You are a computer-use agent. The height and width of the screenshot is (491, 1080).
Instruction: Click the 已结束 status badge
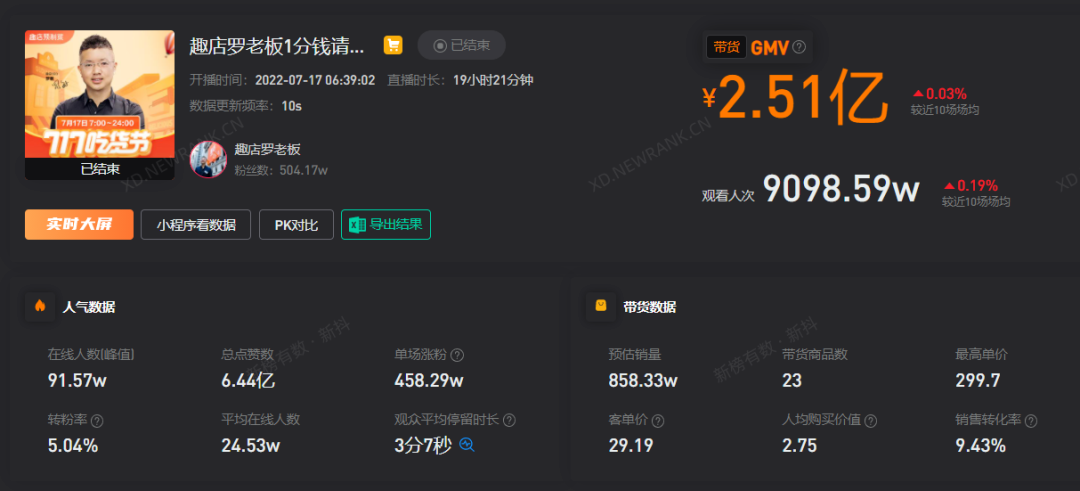tap(461, 45)
